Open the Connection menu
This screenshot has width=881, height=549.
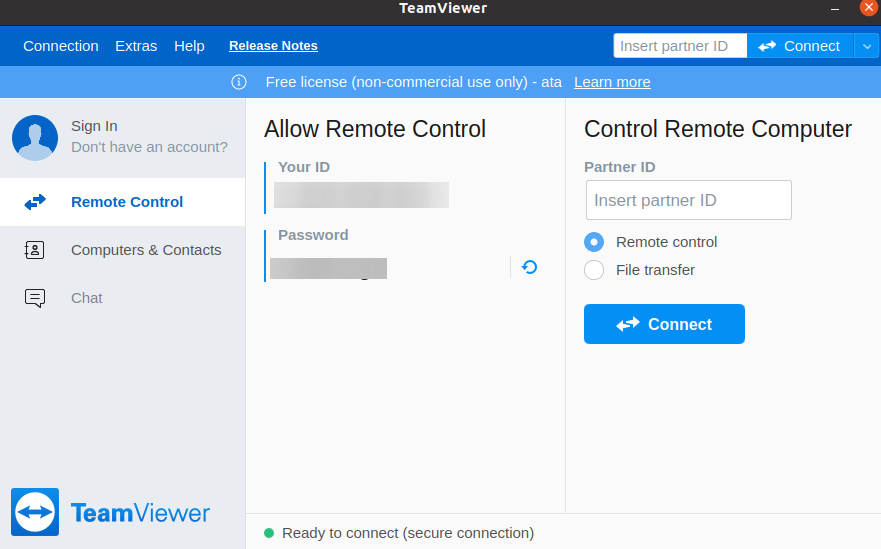click(61, 46)
